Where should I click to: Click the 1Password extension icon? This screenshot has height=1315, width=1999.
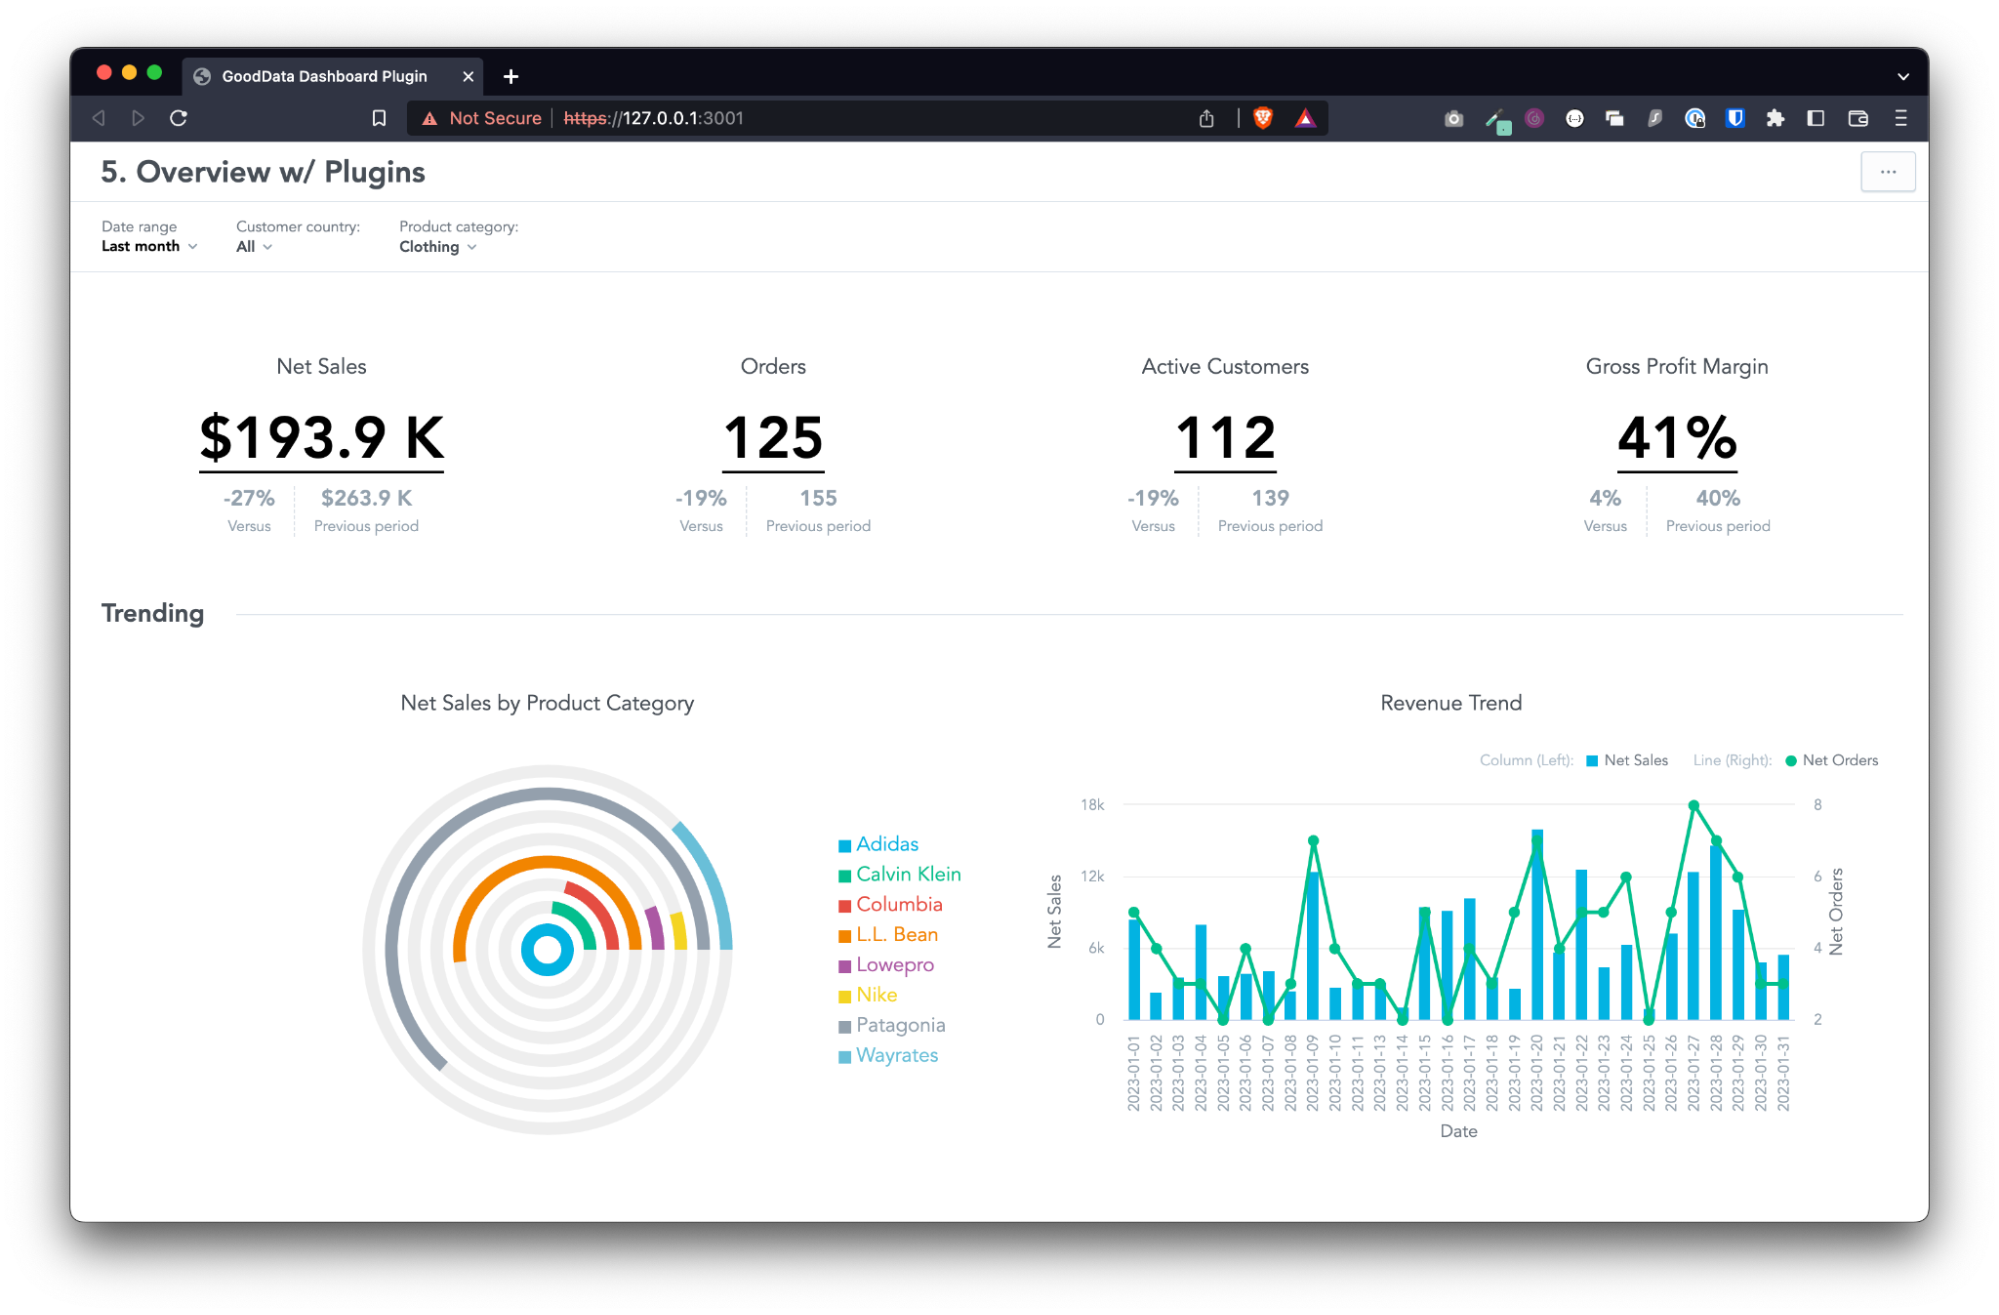1694,118
